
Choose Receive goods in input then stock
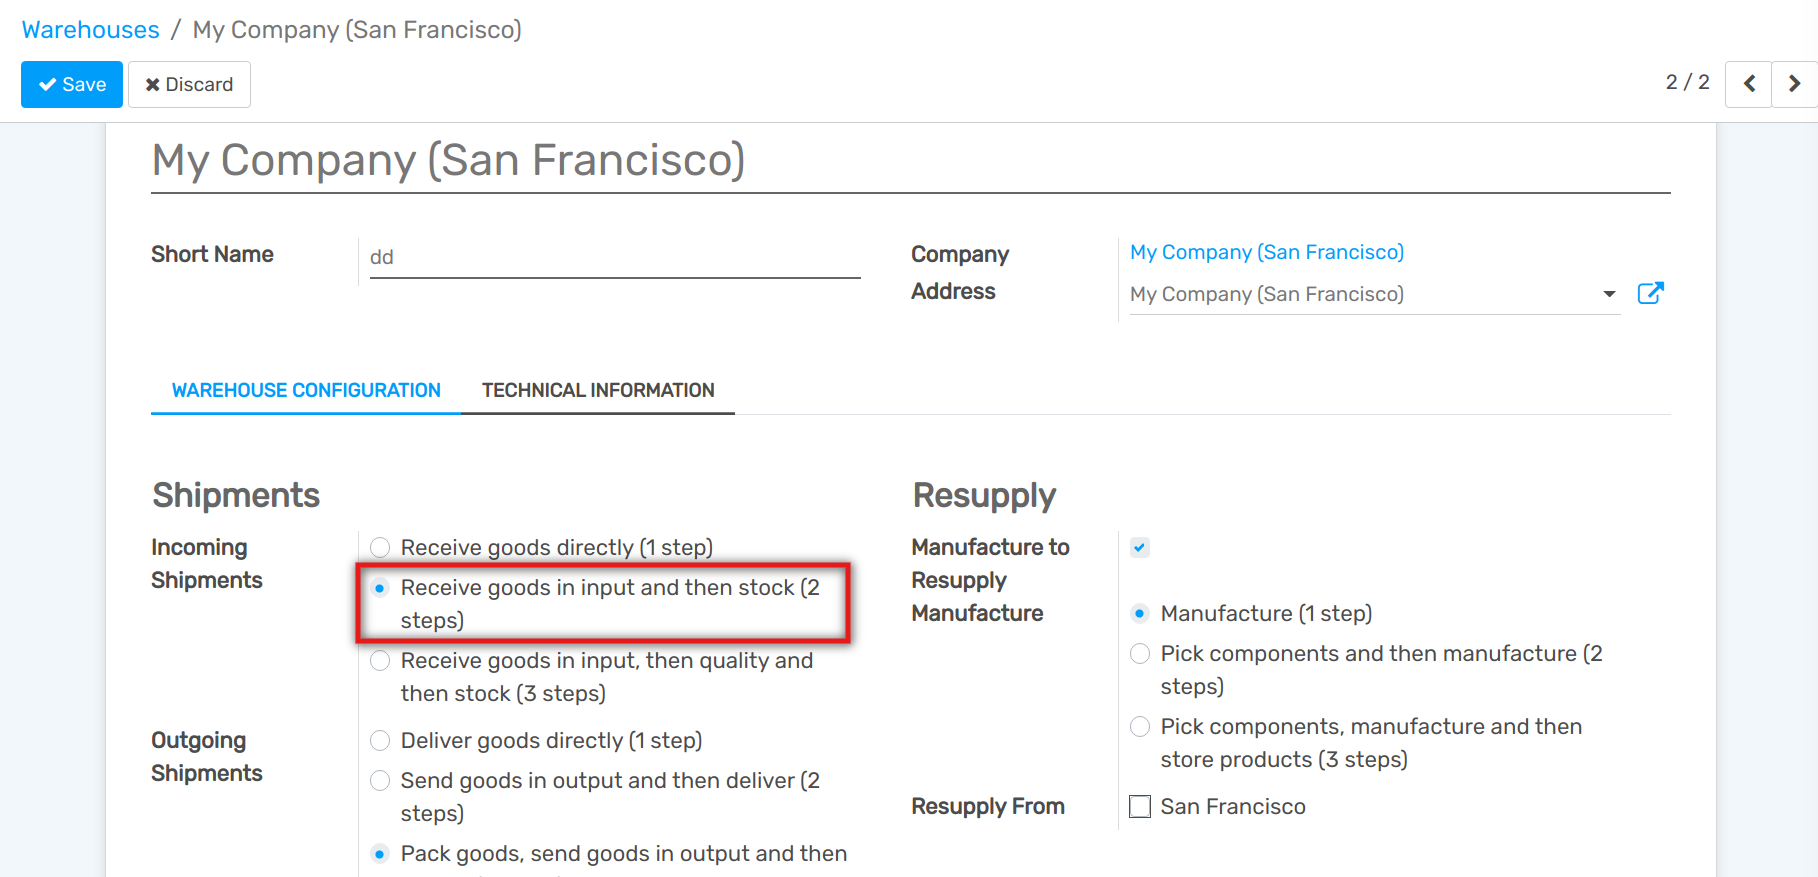[x=380, y=588]
